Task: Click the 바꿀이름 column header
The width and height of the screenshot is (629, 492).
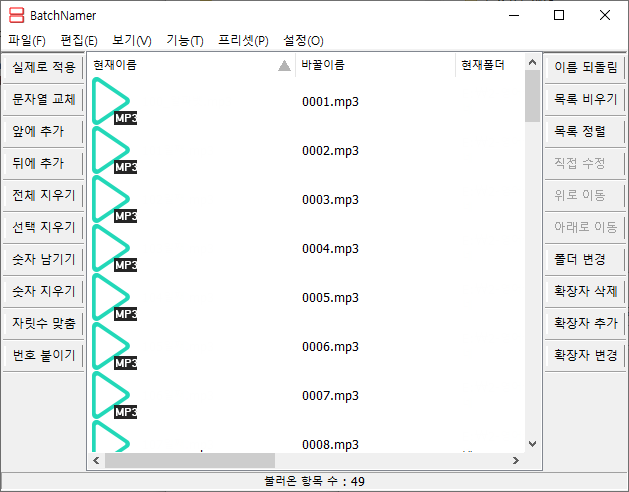Action: click(375, 65)
